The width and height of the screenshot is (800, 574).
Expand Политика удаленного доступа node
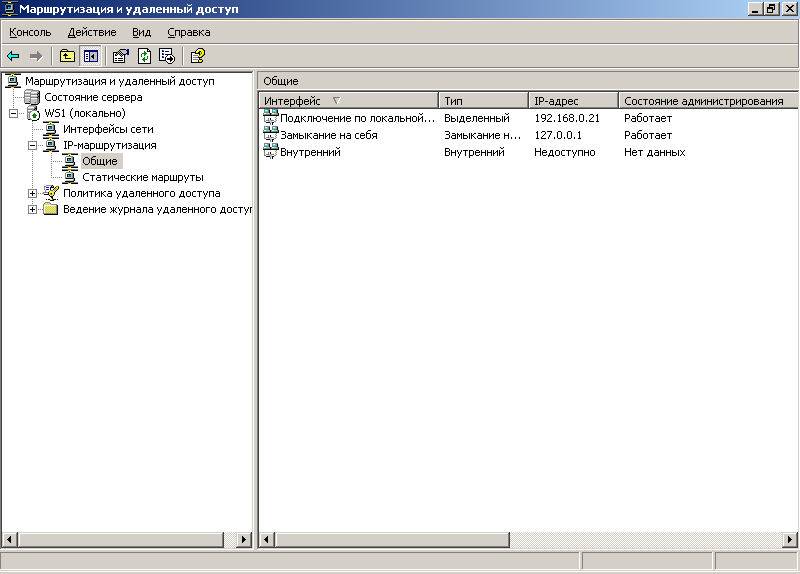click(33, 193)
